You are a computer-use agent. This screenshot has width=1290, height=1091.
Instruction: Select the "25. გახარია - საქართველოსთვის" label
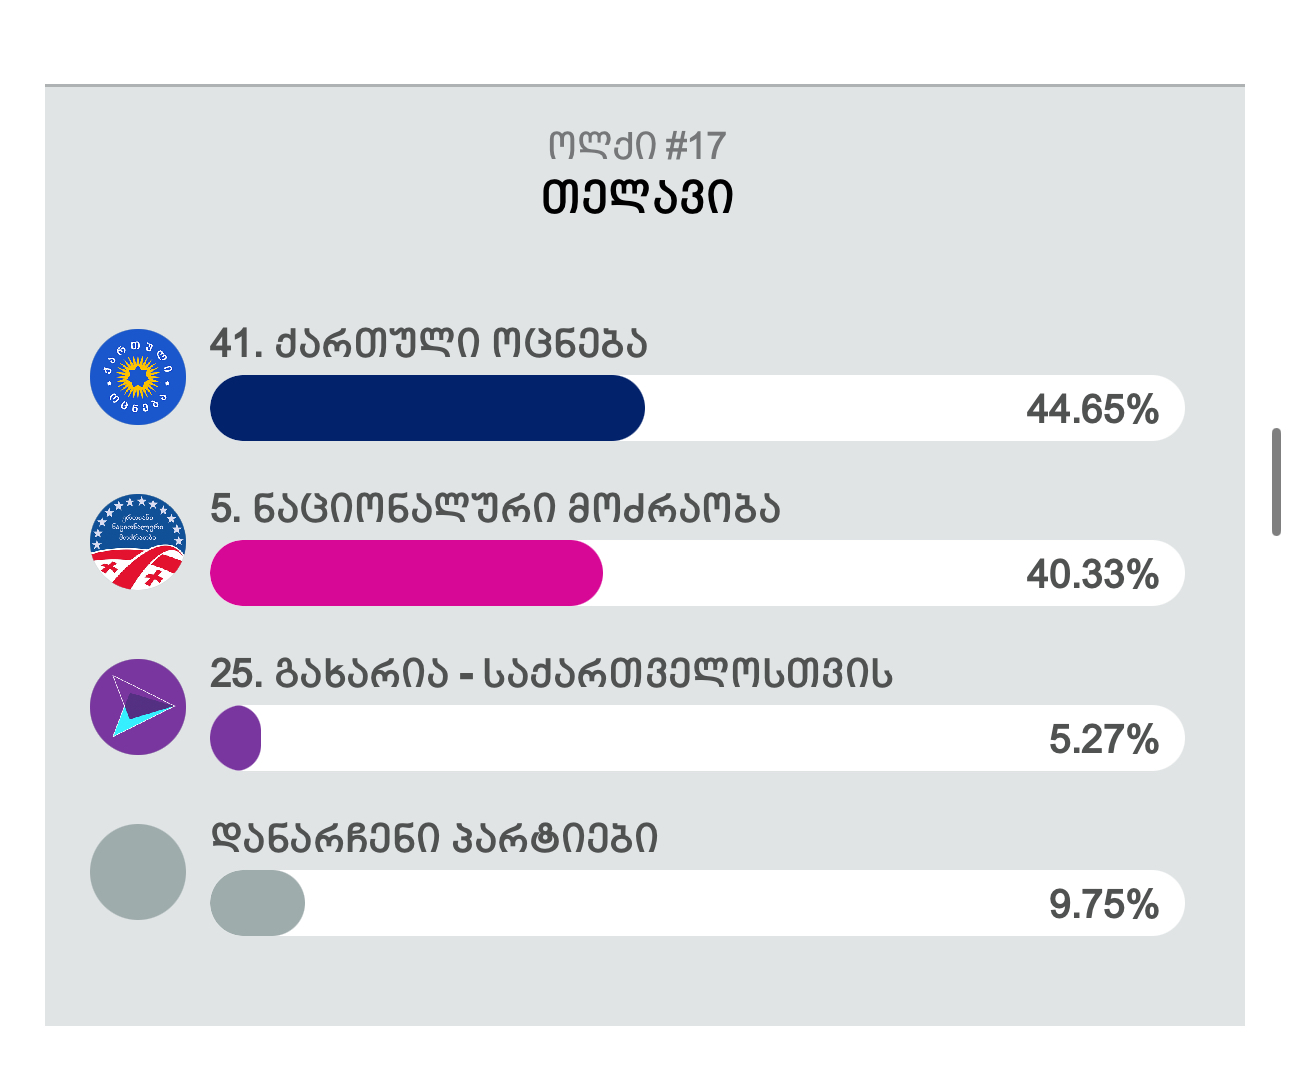(551, 674)
